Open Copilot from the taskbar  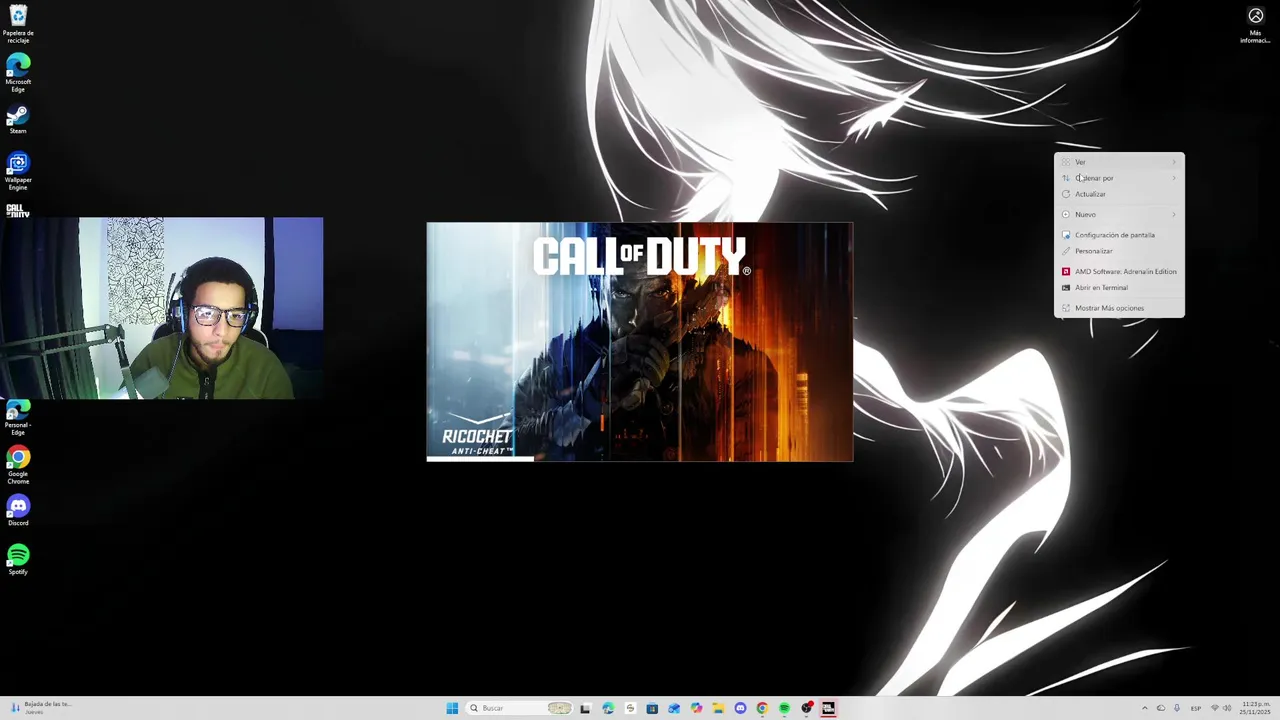click(696, 708)
